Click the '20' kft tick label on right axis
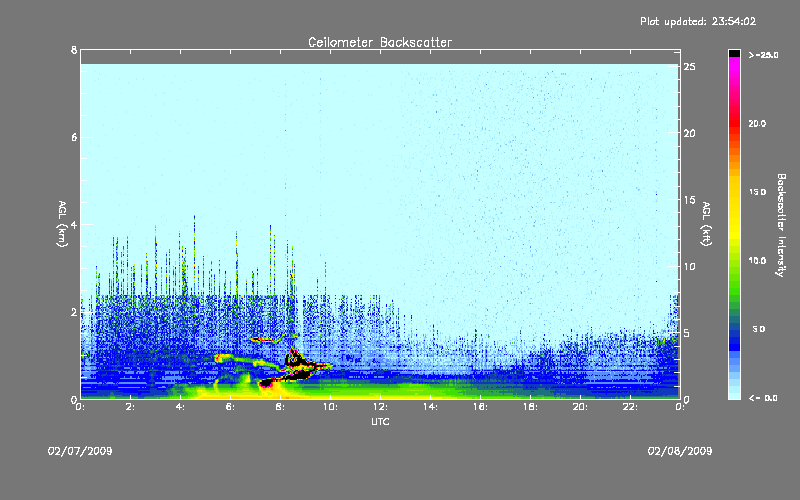800x500 pixels. coord(689,133)
